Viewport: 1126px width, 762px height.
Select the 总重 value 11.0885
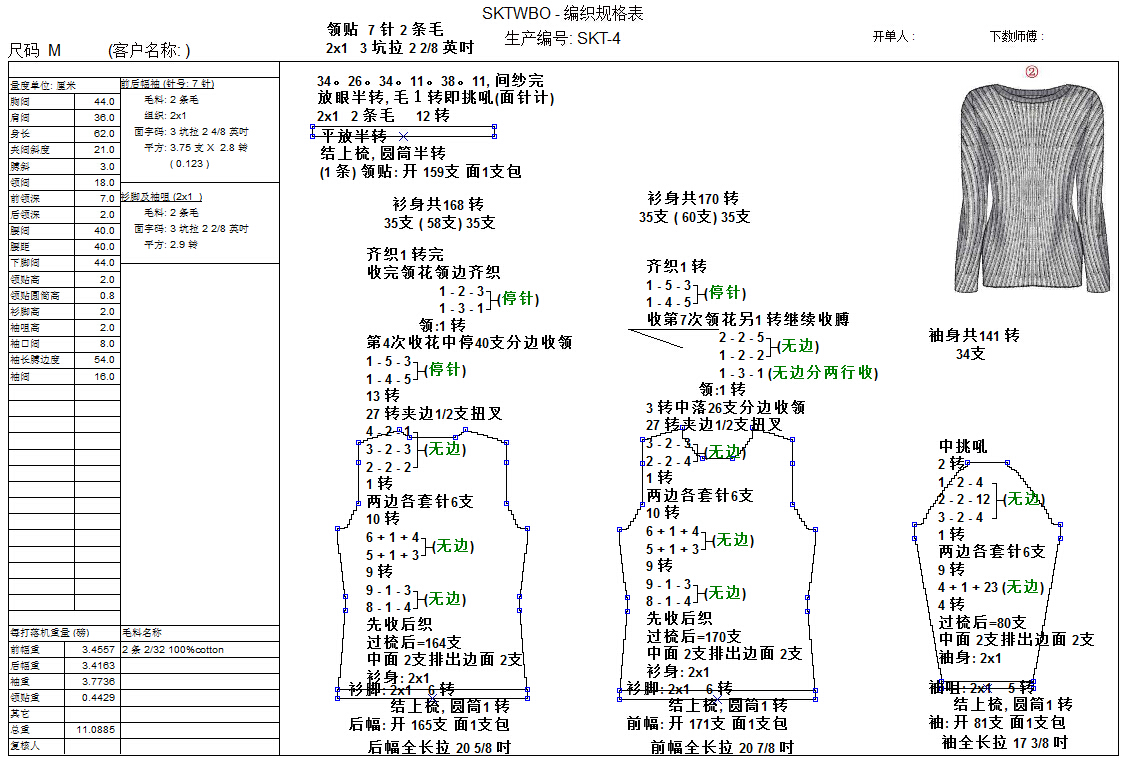point(96,730)
